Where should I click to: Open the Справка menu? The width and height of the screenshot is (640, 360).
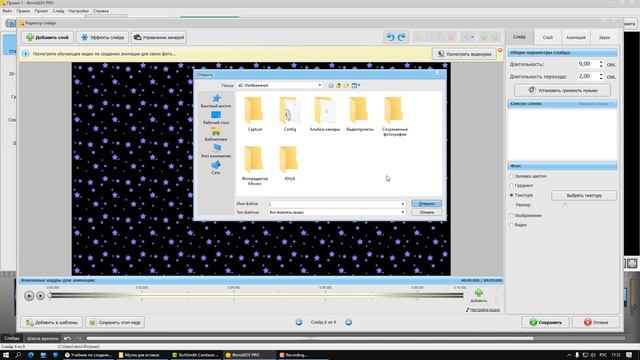coord(101,11)
